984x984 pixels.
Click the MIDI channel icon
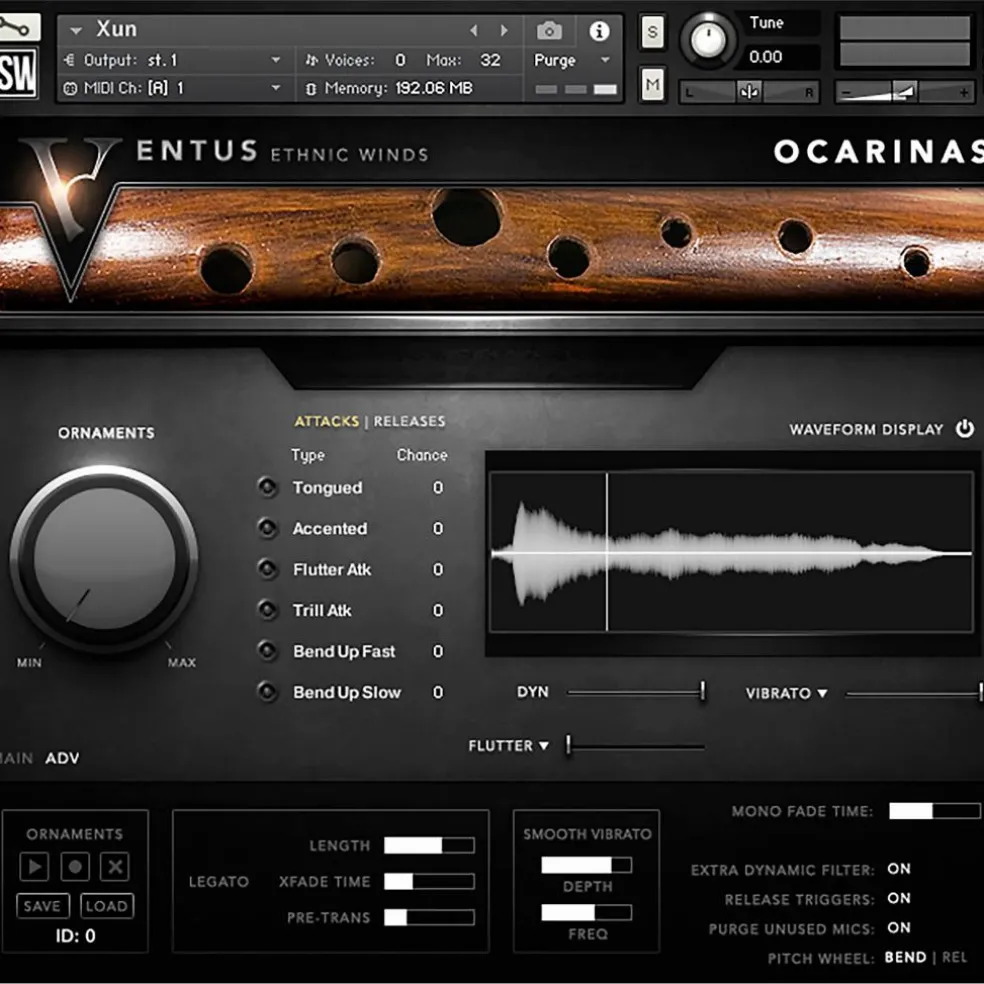pyautogui.click(x=70, y=88)
